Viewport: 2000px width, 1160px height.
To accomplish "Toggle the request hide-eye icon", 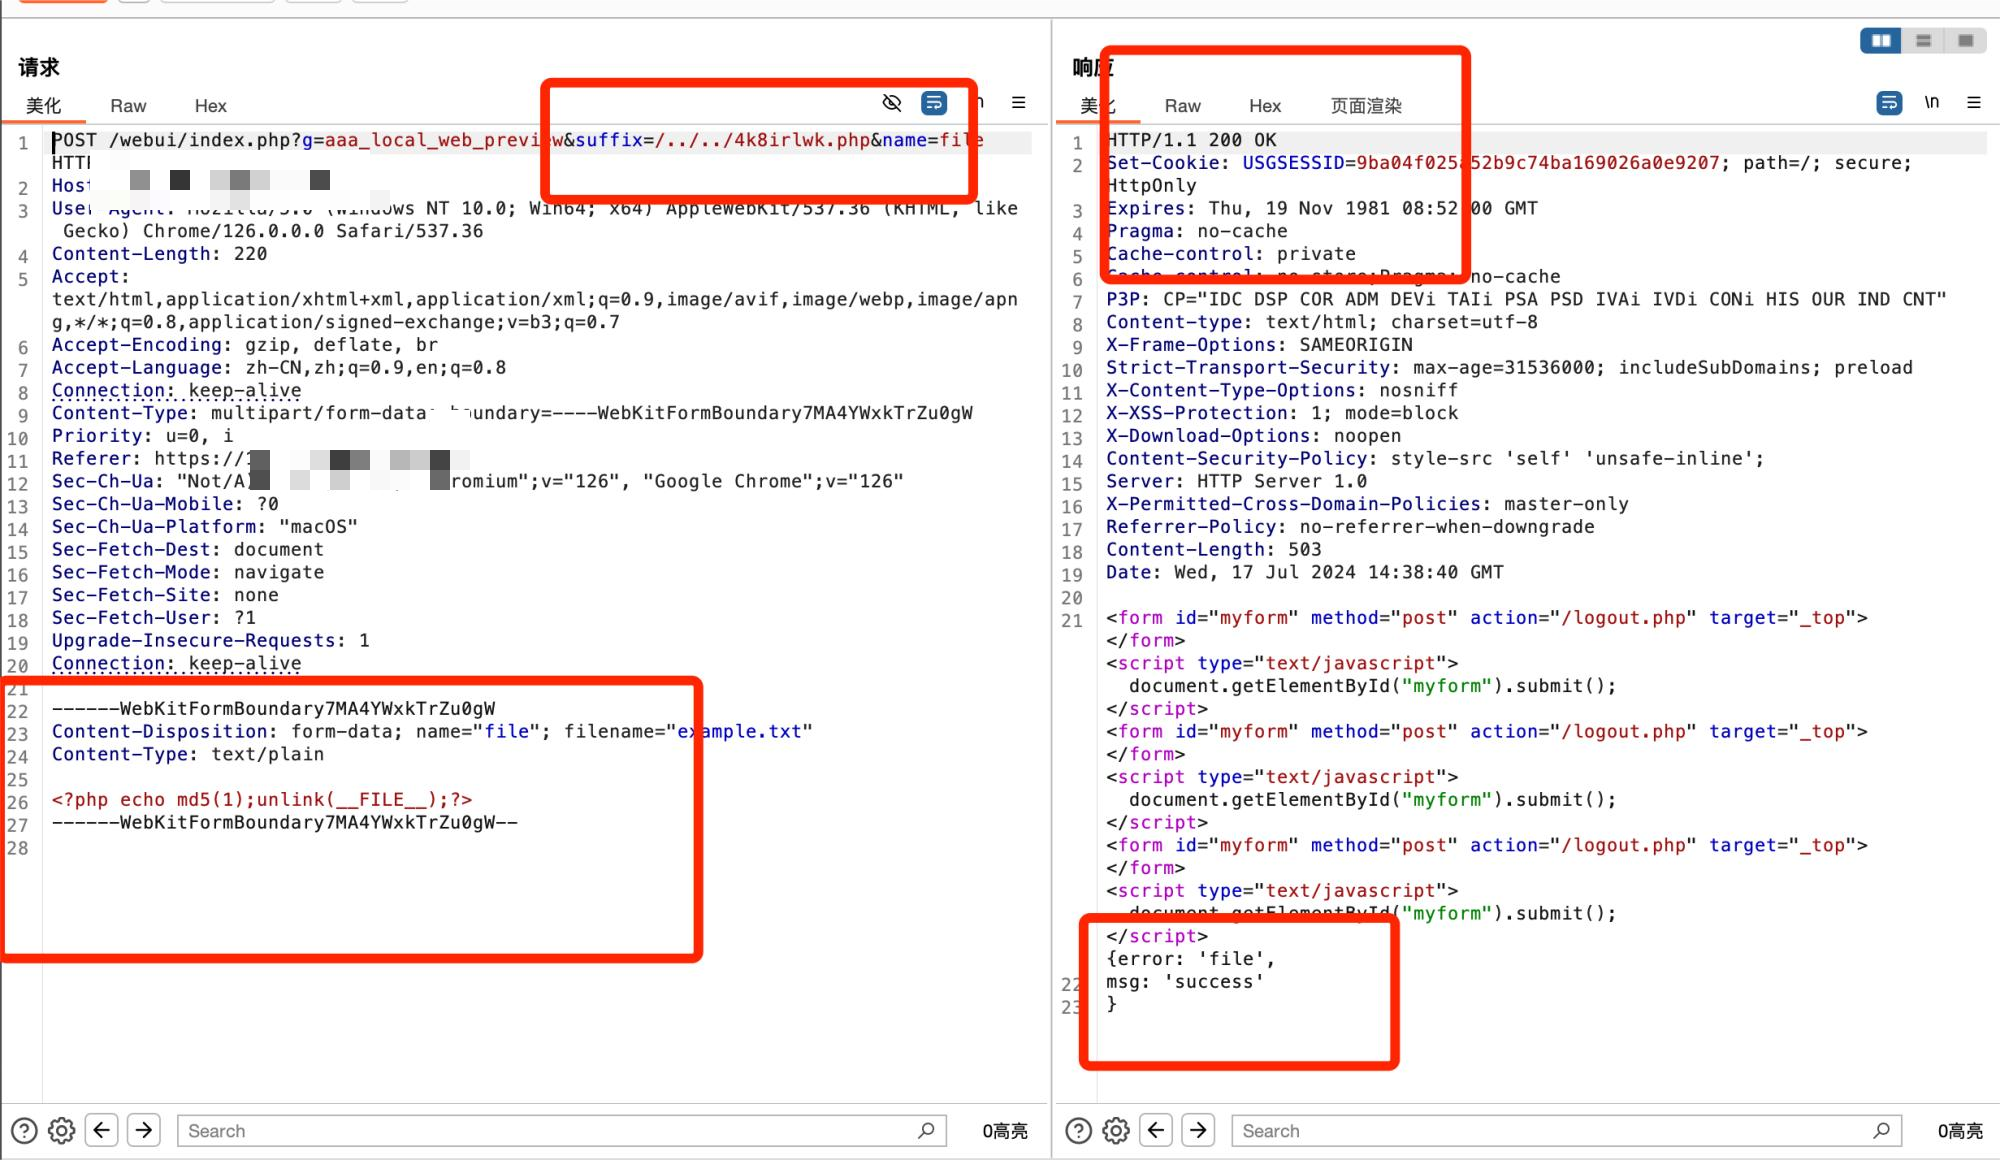I will (892, 103).
